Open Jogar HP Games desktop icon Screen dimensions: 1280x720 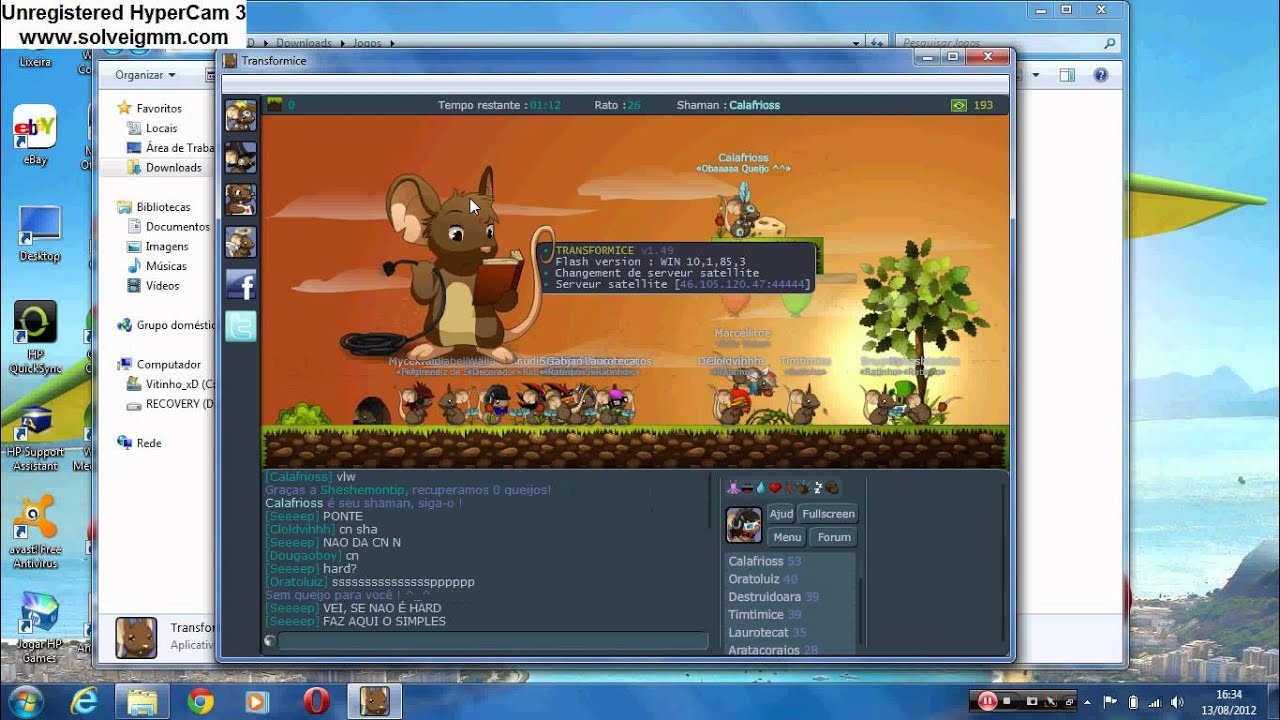pos(39,629)
